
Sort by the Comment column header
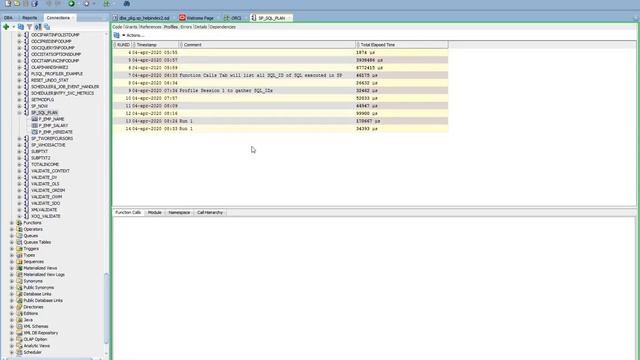point(267,44)
